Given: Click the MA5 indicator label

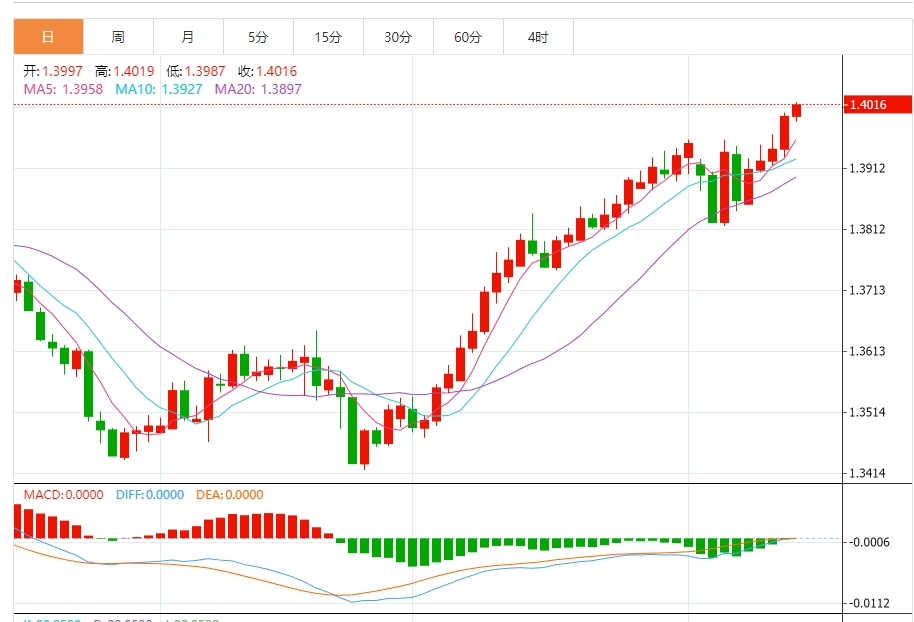Looking at the screenshot, I should [63, 89].
